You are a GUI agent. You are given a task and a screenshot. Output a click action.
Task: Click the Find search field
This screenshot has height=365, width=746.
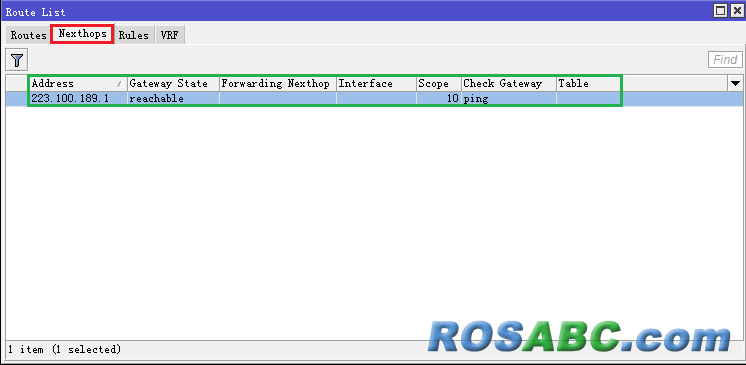(x=725, y=59)
